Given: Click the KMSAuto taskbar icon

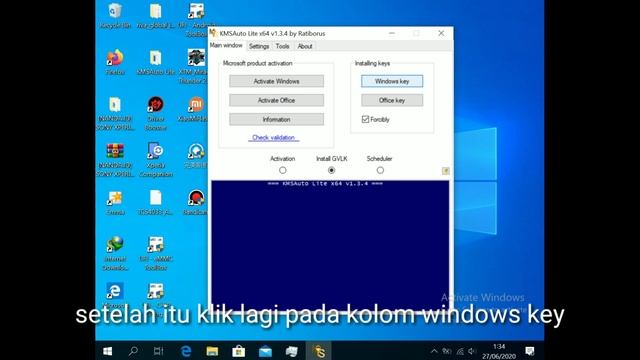Looking at the screenshot, I should (319, 351).
